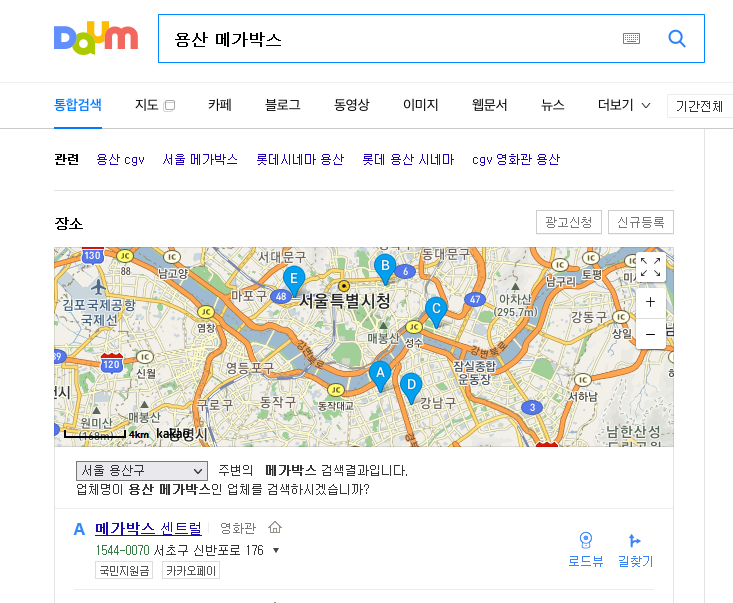This screenshot has height=603, width=733.
Task: Switch to the 웹문서 tab
Action: point(489,105)
